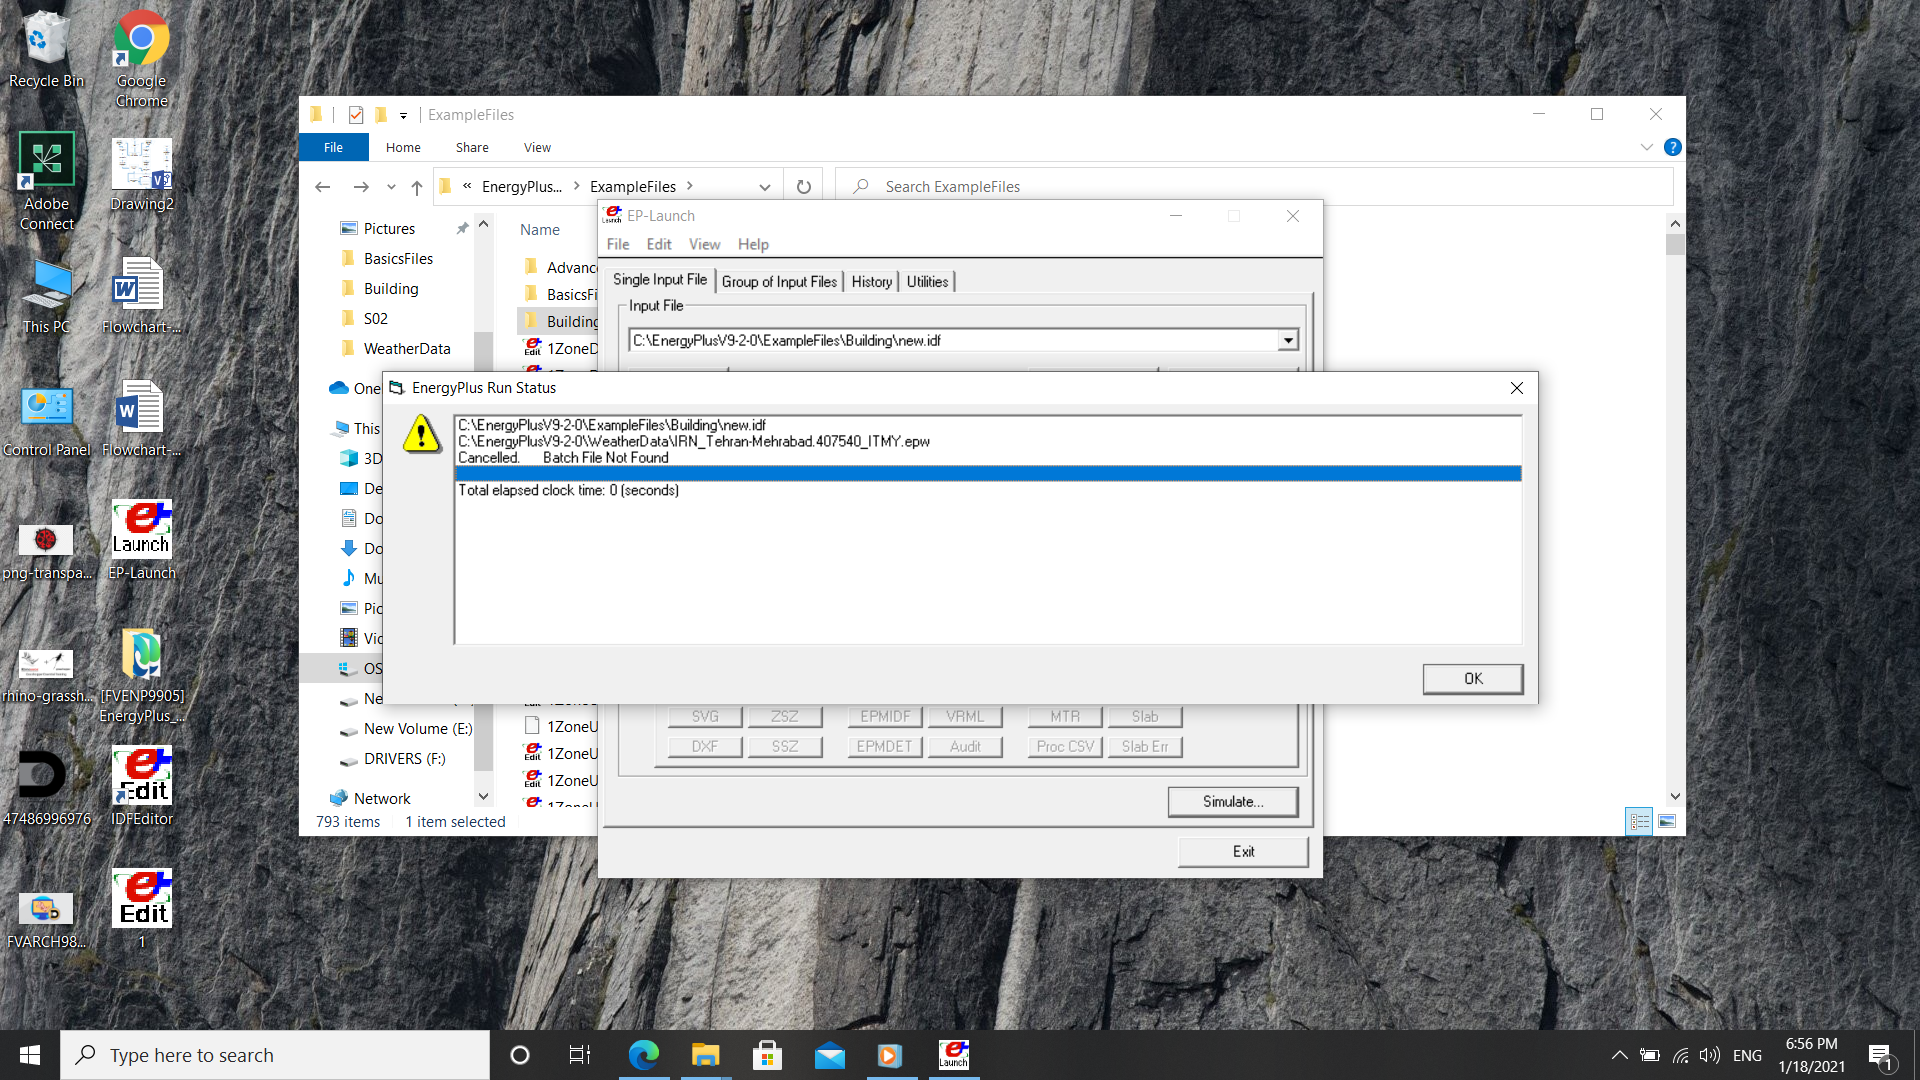Open the Group of Input Files tab
Viewport: 1920px width, 1080px height.
pyautogui.click(x=779, y=282)
